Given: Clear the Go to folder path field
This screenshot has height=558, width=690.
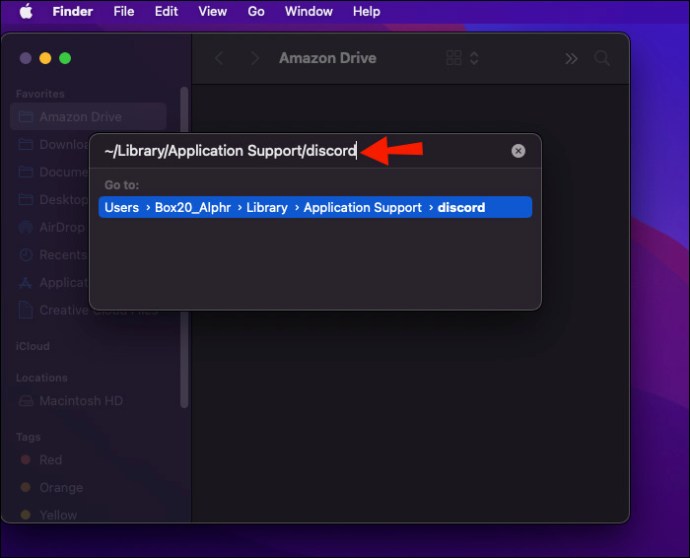Looking at the screenshot, I should point(518,151).
